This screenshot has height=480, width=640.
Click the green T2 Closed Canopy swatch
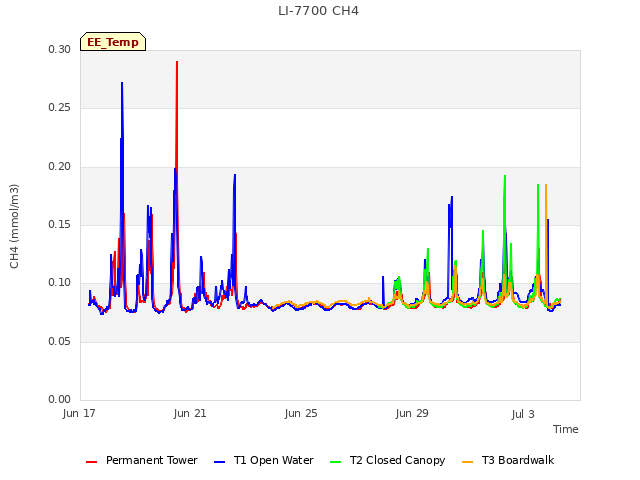pyautogui.click(x=336, y=462)
